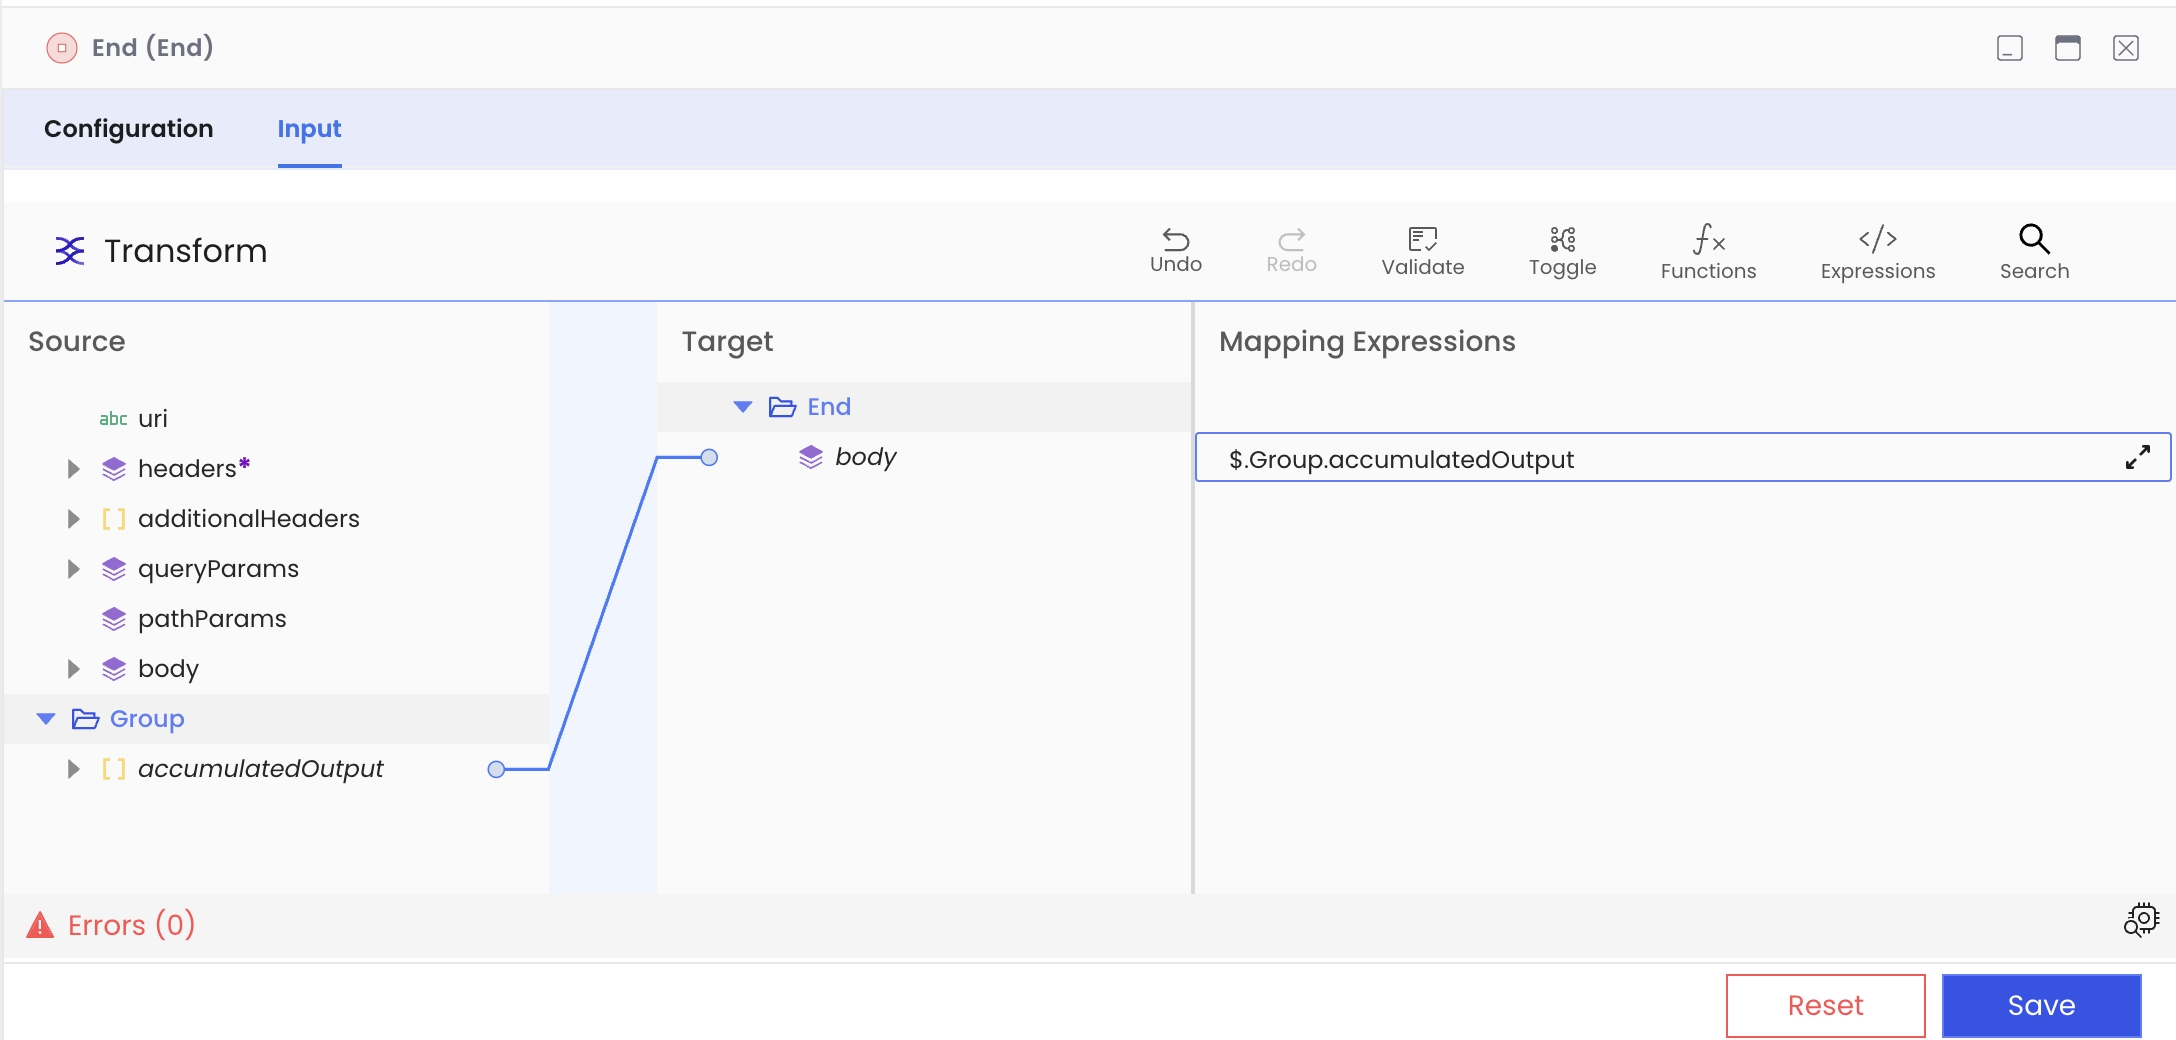The height and width of the screenshot is (1040, 2176).
Task: Click the Validate mapping icon
Action: tap(1422, 240)
